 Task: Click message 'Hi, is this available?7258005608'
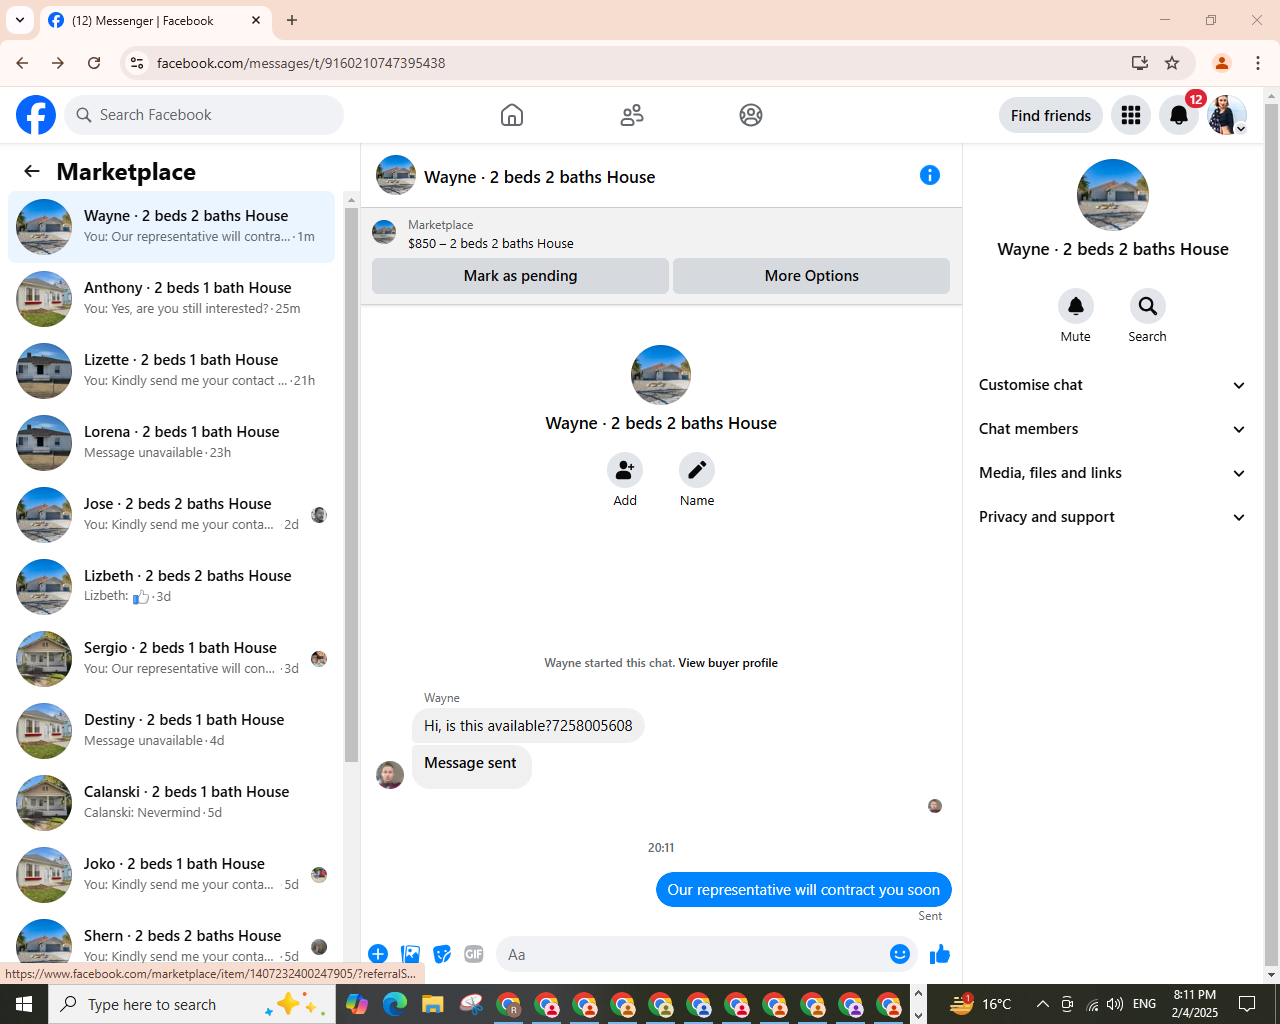(x=528, y=726)
